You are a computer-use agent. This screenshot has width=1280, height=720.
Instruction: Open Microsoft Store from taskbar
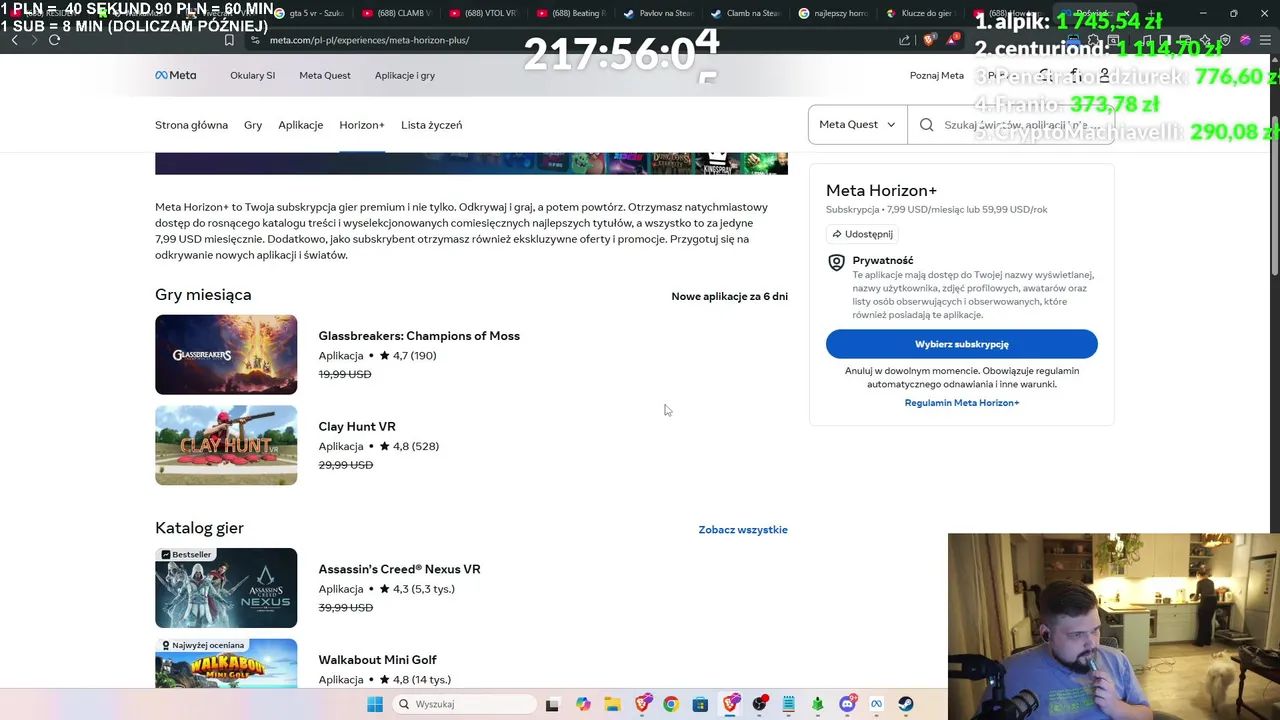click(x=700, y=704)
